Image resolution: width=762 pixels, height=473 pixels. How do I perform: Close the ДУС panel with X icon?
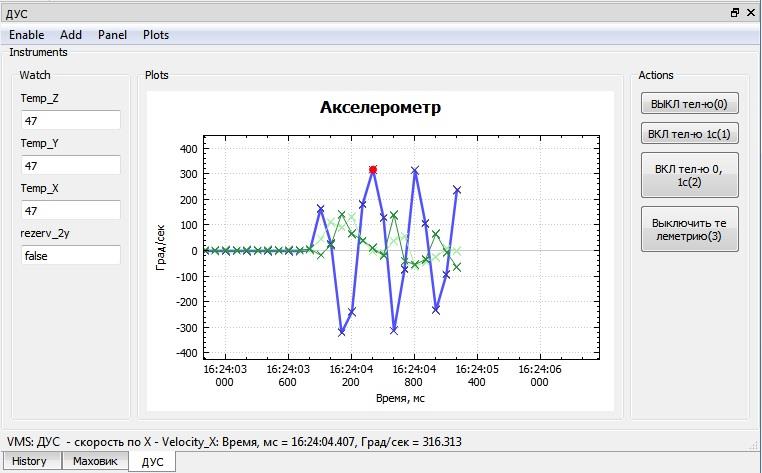click(x=751, y=12)
